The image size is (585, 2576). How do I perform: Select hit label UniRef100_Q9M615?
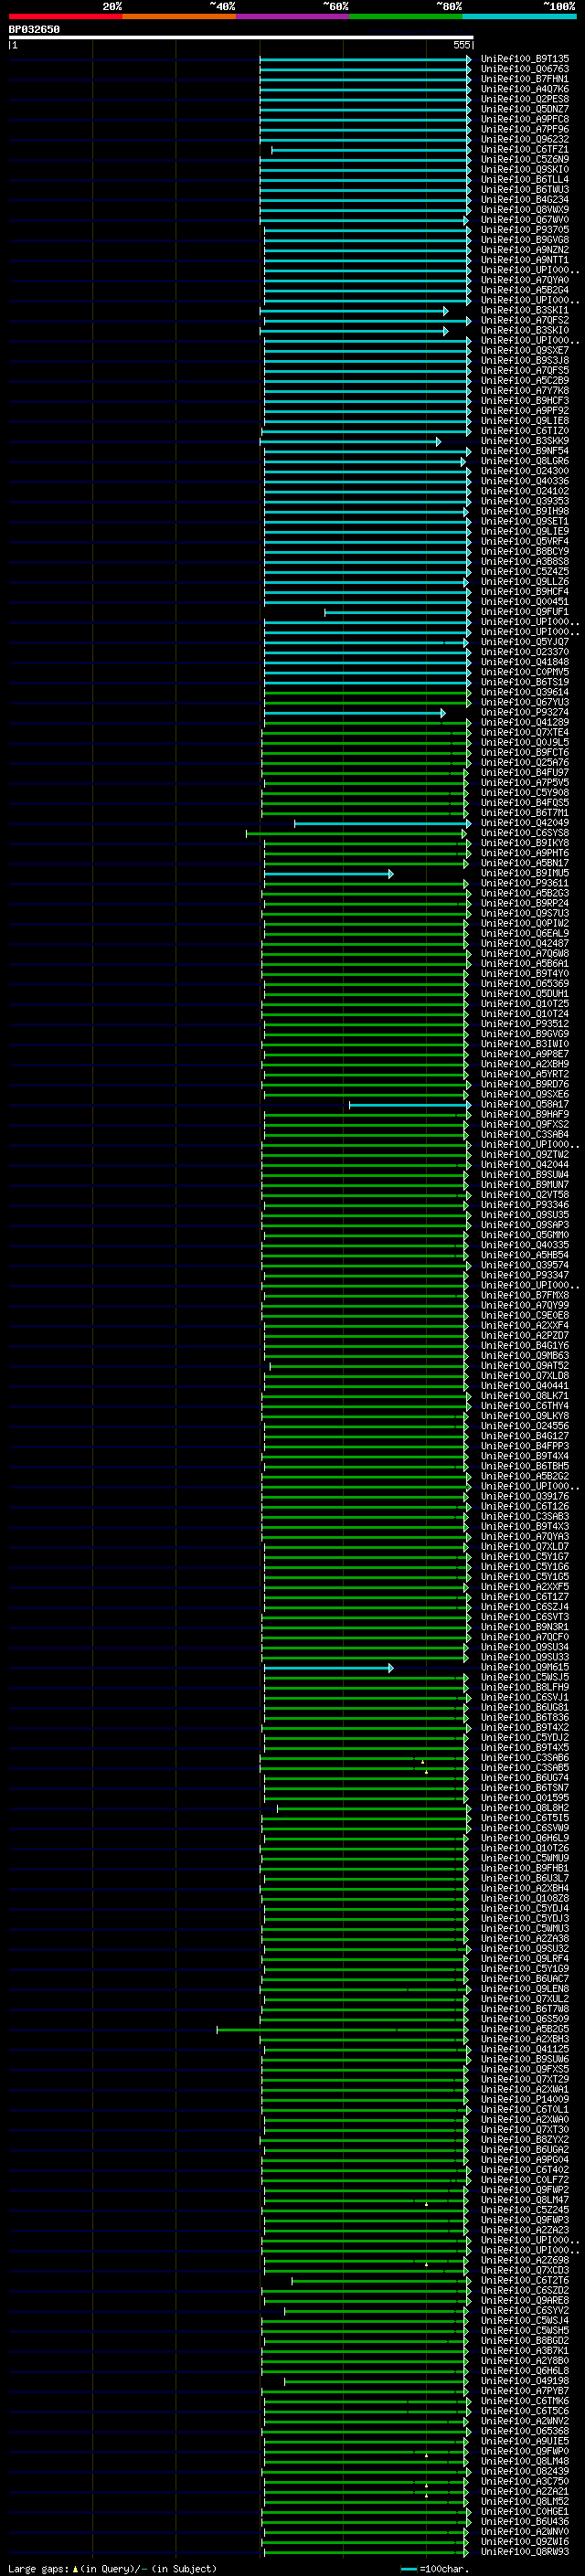click(x=525, y=1668)
